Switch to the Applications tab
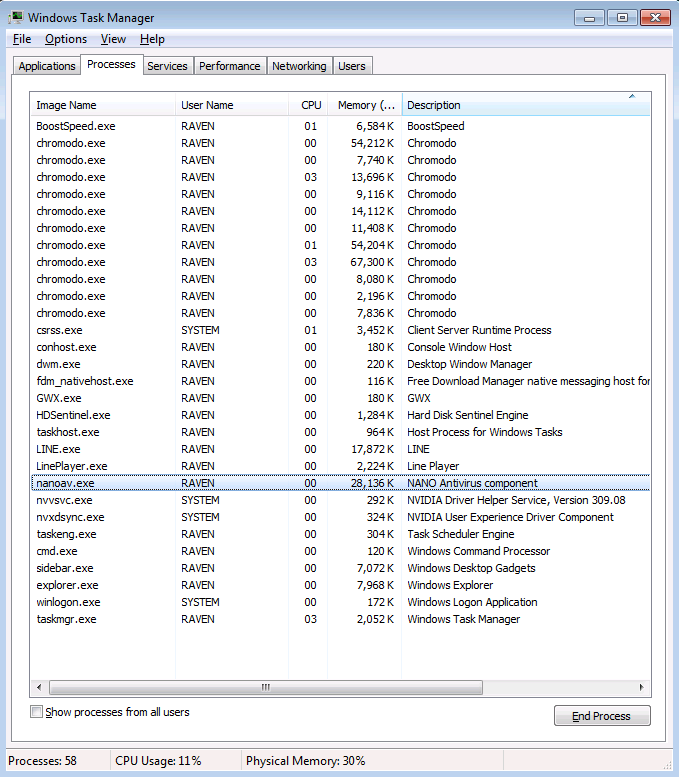The height and width of the screenshot is (777, 679). pos(47,66)
